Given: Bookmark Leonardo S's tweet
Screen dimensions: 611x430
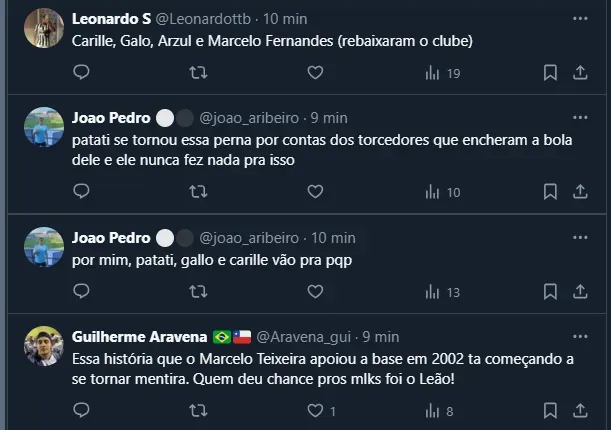Looking at the screenshot, I should click(550, 72).
